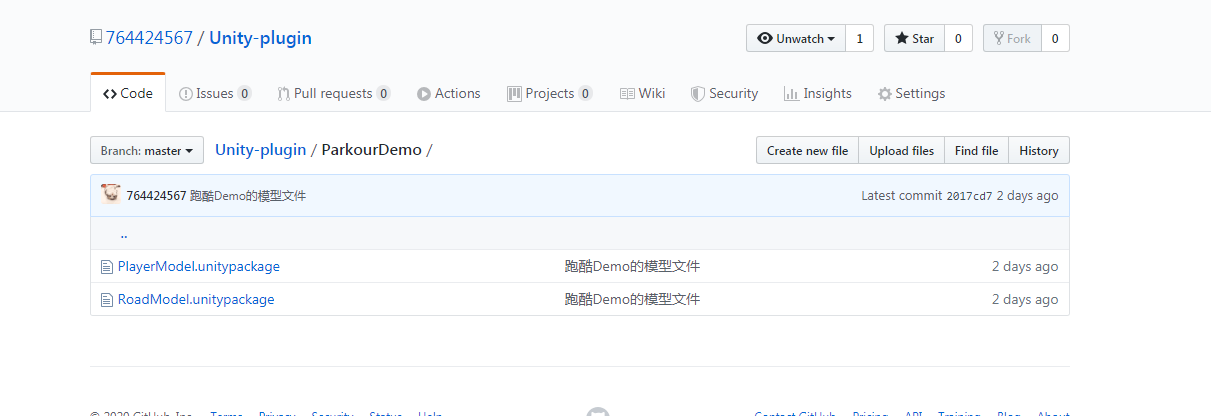Open the Unity-plugin repository title link
The height and width of the screenshot is (416, 1211).
point(260,38)
